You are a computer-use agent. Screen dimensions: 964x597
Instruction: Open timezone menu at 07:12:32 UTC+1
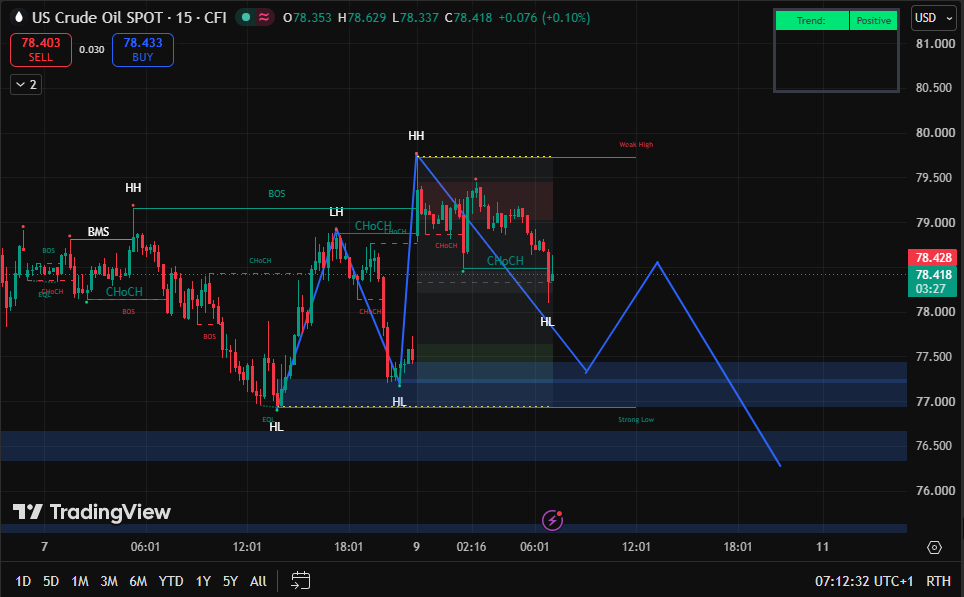(864, 581)
